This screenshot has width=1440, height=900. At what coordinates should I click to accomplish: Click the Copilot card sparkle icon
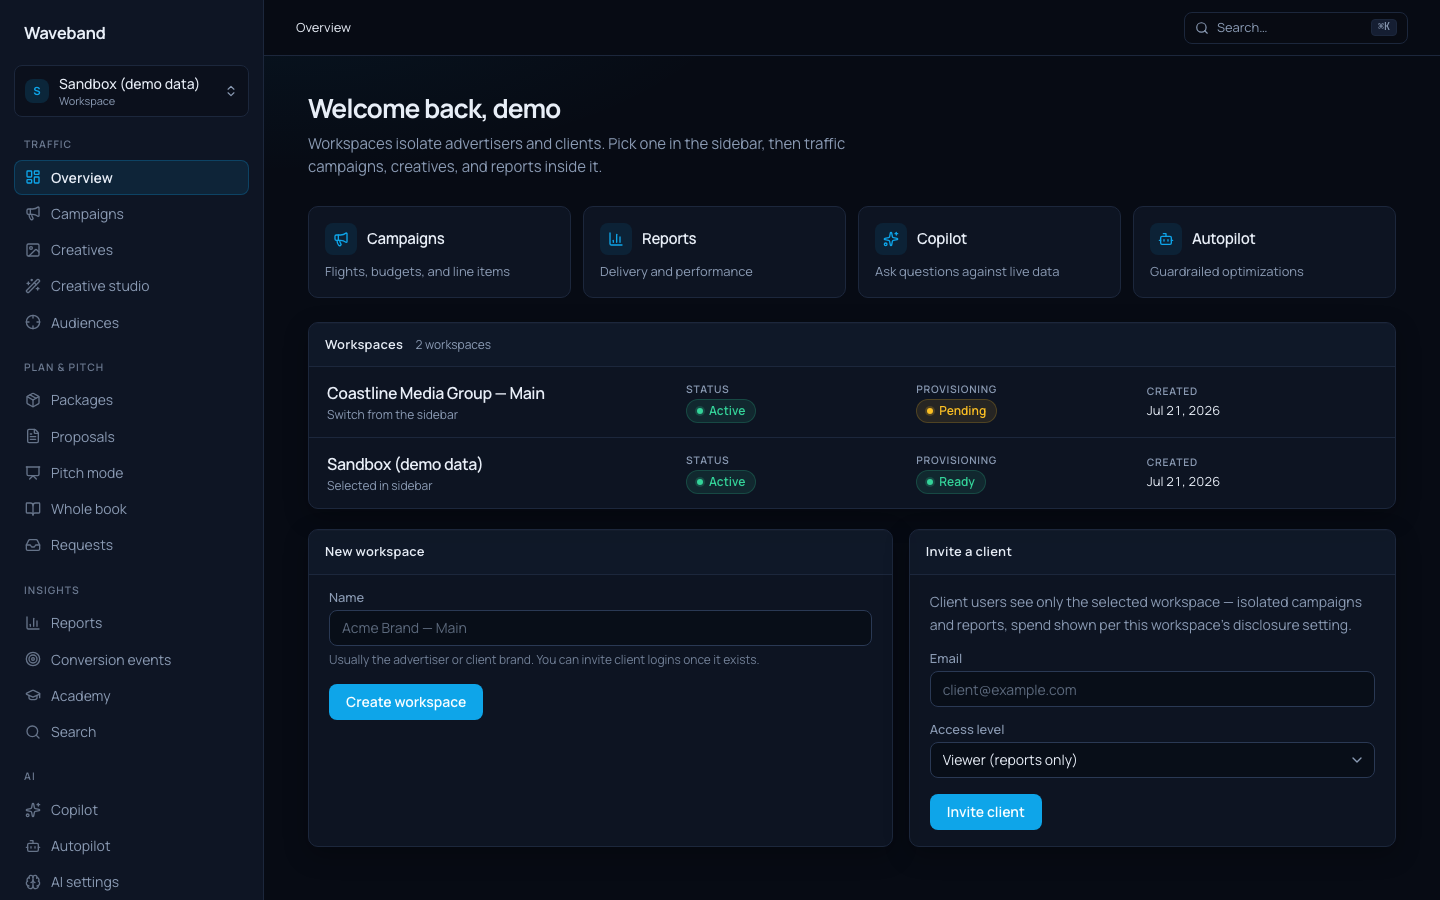click(x=891, y=239)
